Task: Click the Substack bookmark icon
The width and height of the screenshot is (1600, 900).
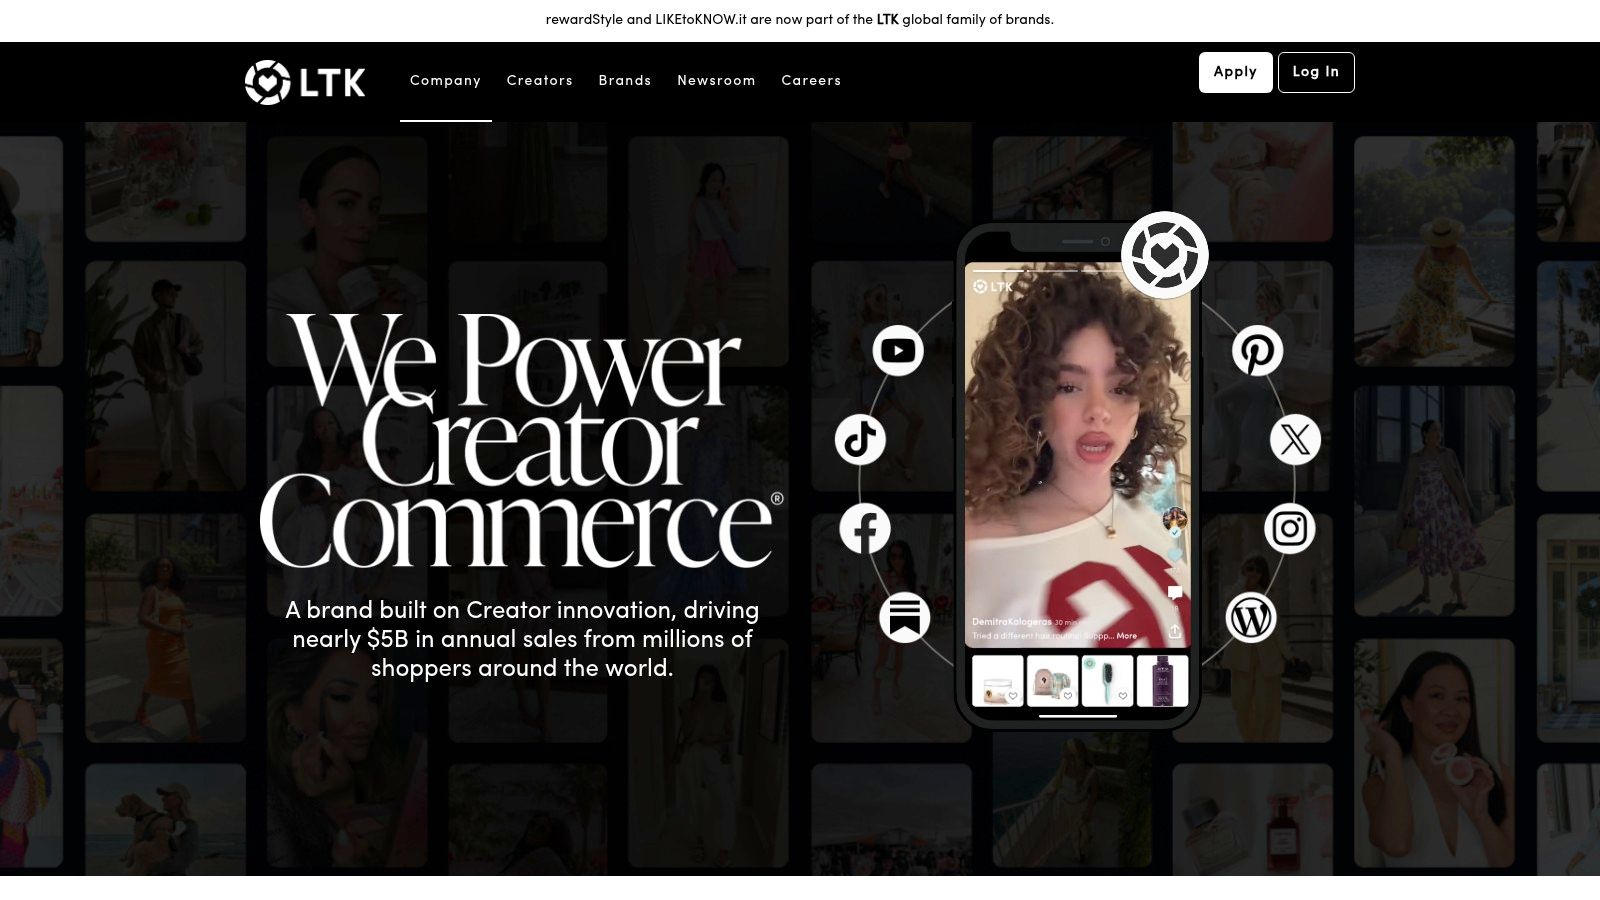Action: coord(905,617)
